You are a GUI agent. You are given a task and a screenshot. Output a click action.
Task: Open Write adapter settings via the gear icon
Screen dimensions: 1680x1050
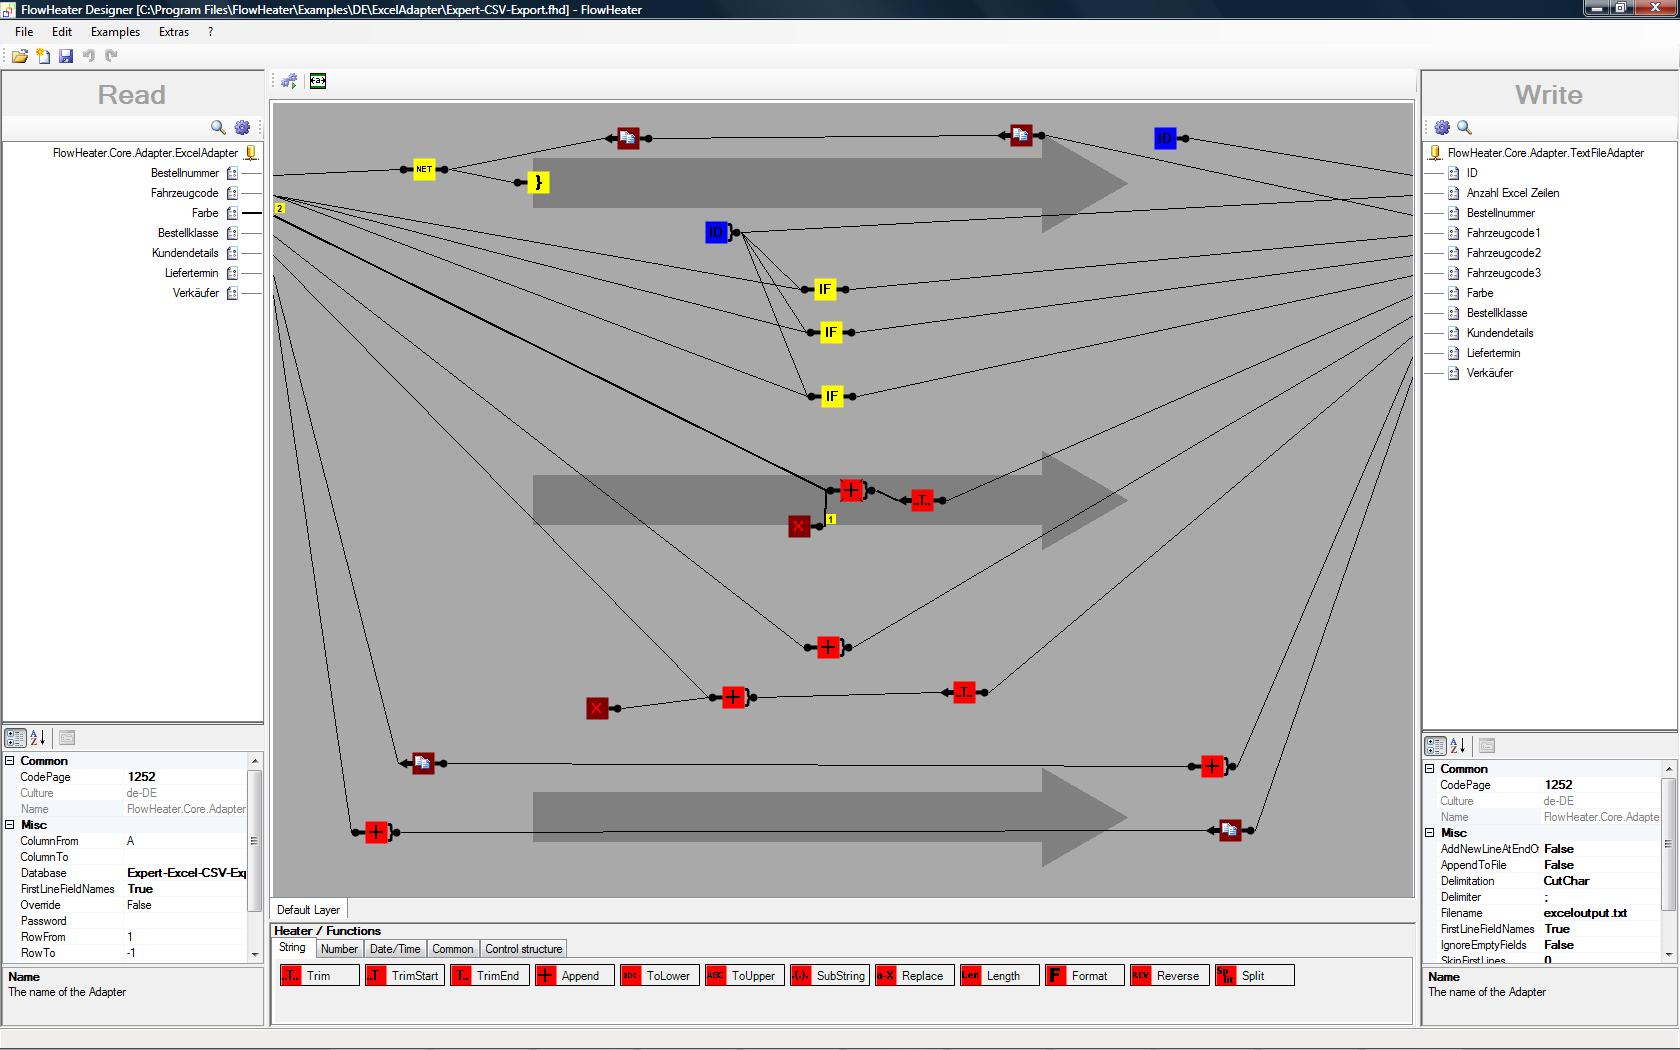1442,127
